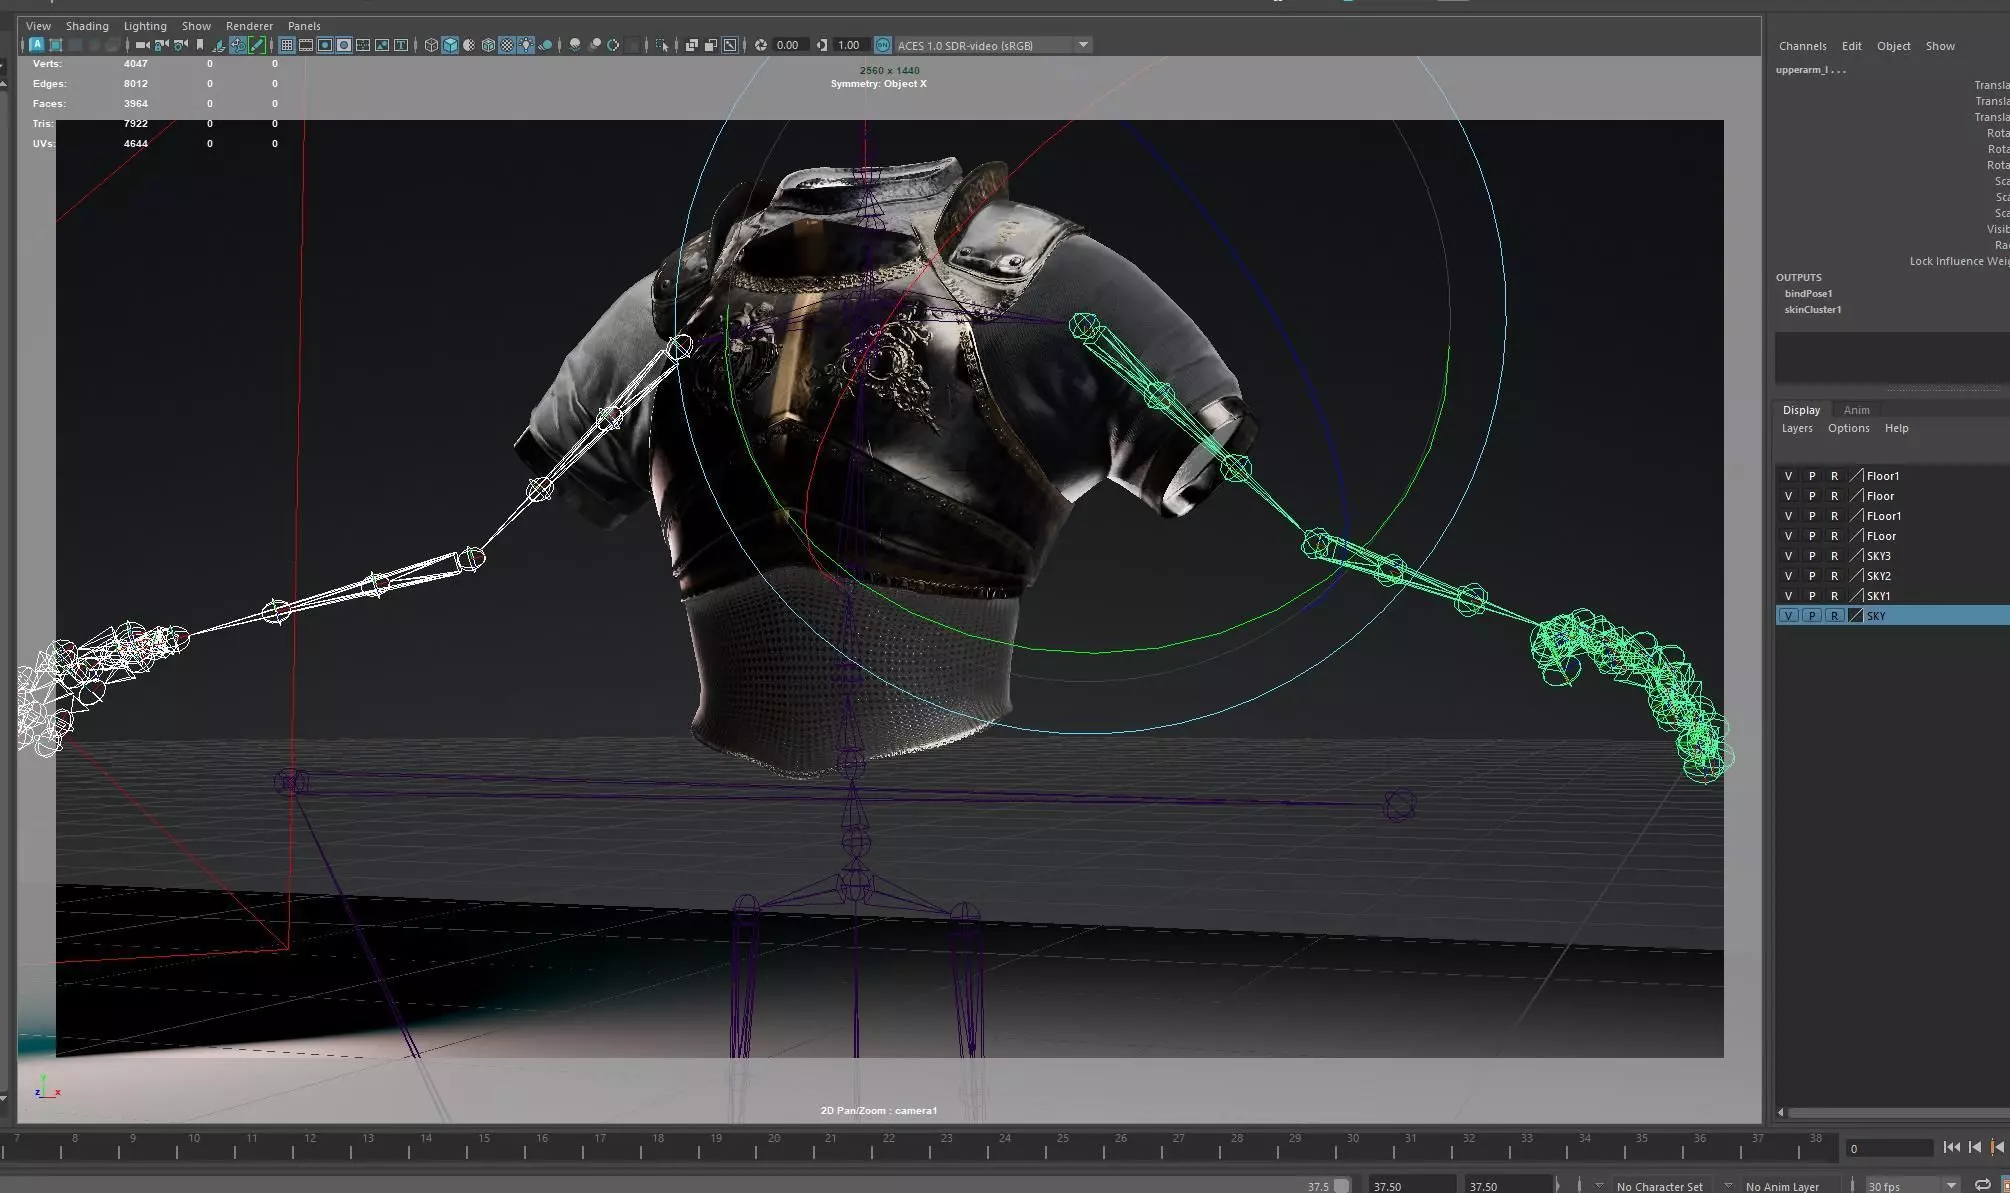This screenshot has height=1193, width=2010.
Task: Open the Lighting panel menu
Action: pos(145,26)
